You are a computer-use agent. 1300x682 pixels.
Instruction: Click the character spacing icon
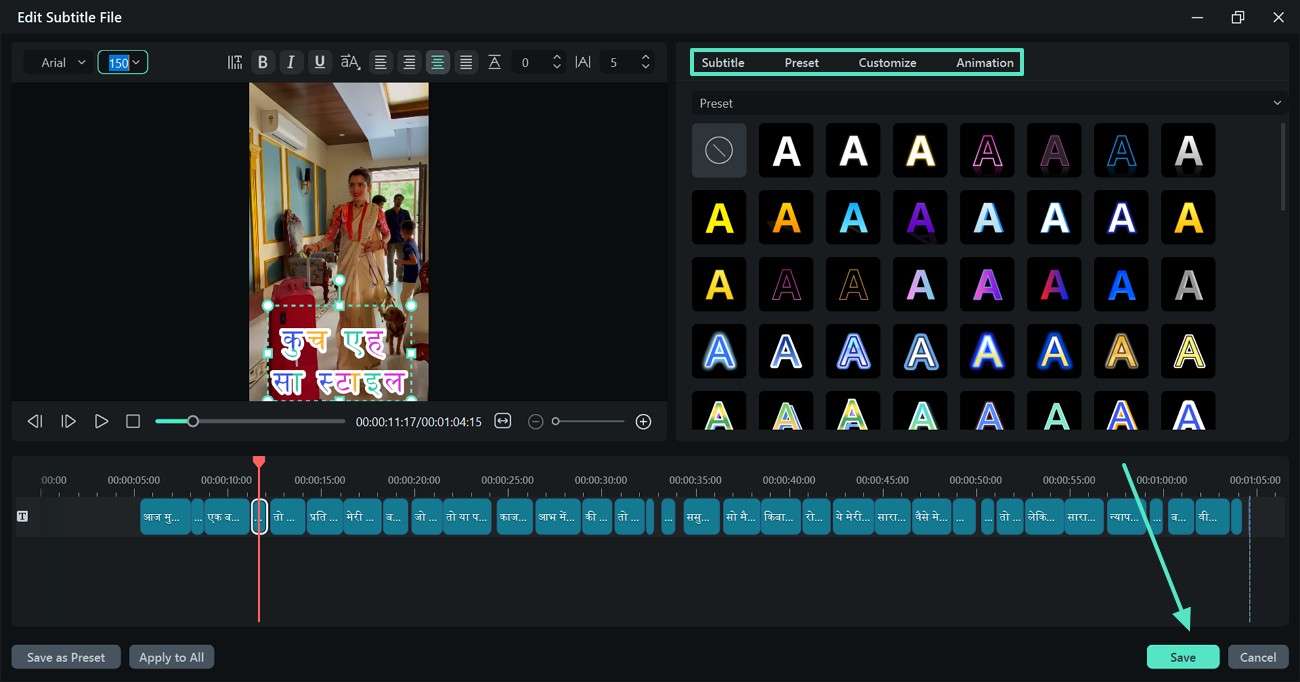[x=584, y=62]
